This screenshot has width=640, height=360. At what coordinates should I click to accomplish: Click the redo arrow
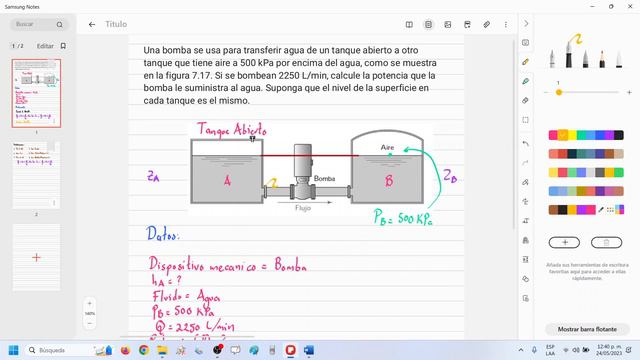(526, 163)
